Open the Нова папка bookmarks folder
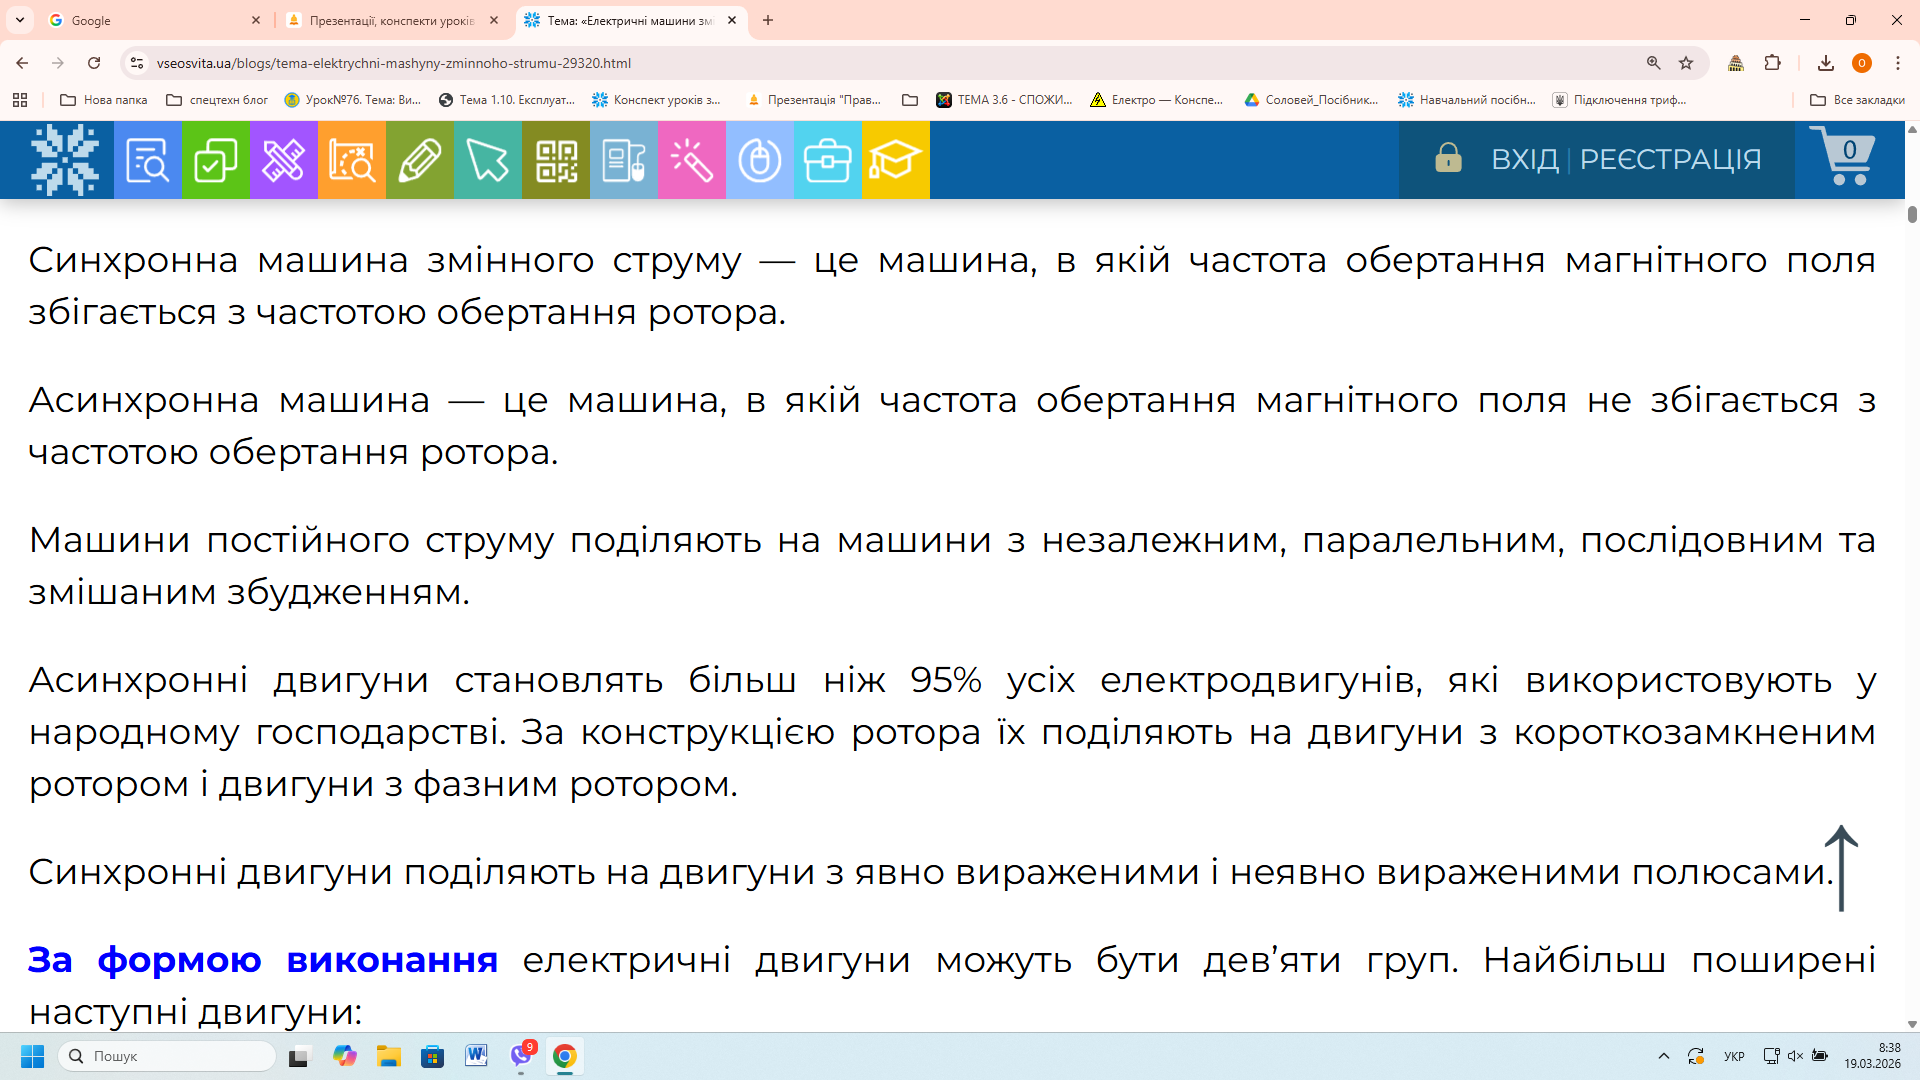This screenshot has height=1080, width=1920. point(104,100)
